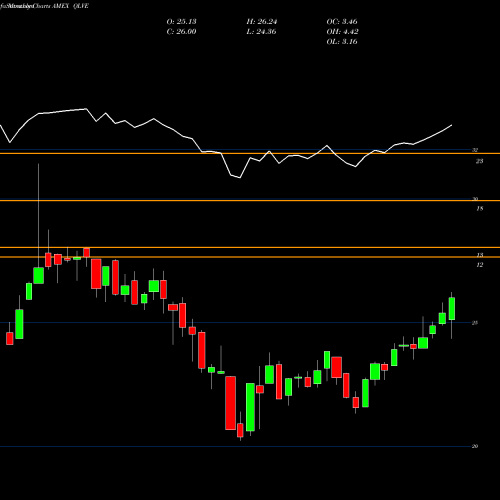Click the open price value "O: 25.13"
Screen dimensions: 500x500
pyautogui.click(x=181, y=22)
